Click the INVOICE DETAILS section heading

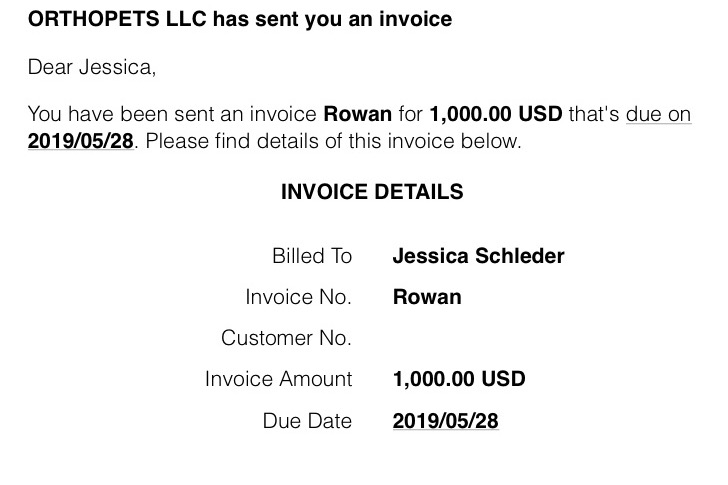coord(372,192)
